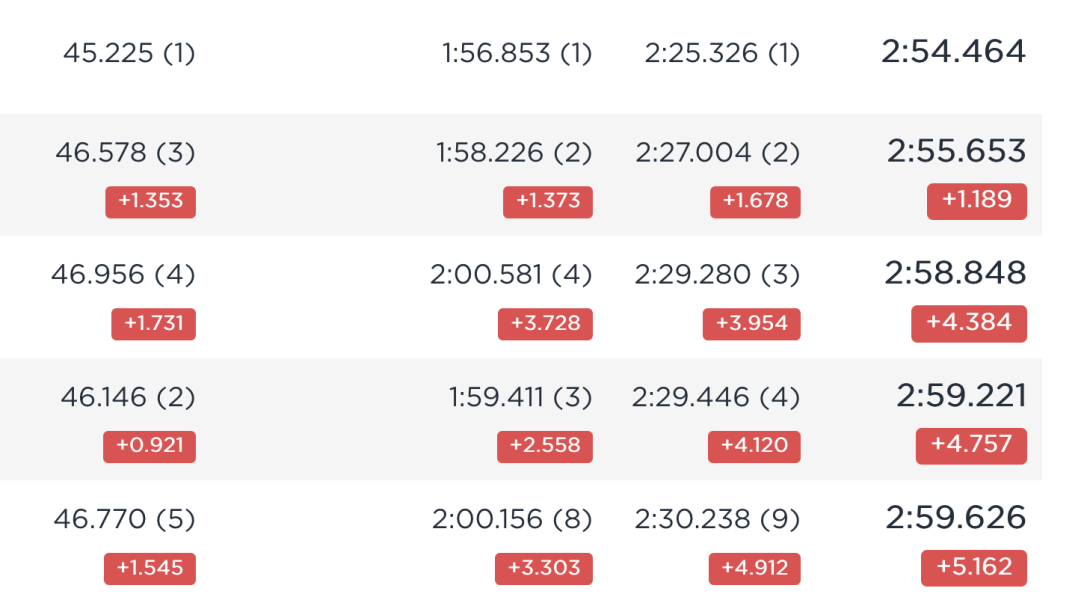The image size is (1090, 603).
Task: Click the +1.353 red gap badge
Action: [x=150, y=202]
